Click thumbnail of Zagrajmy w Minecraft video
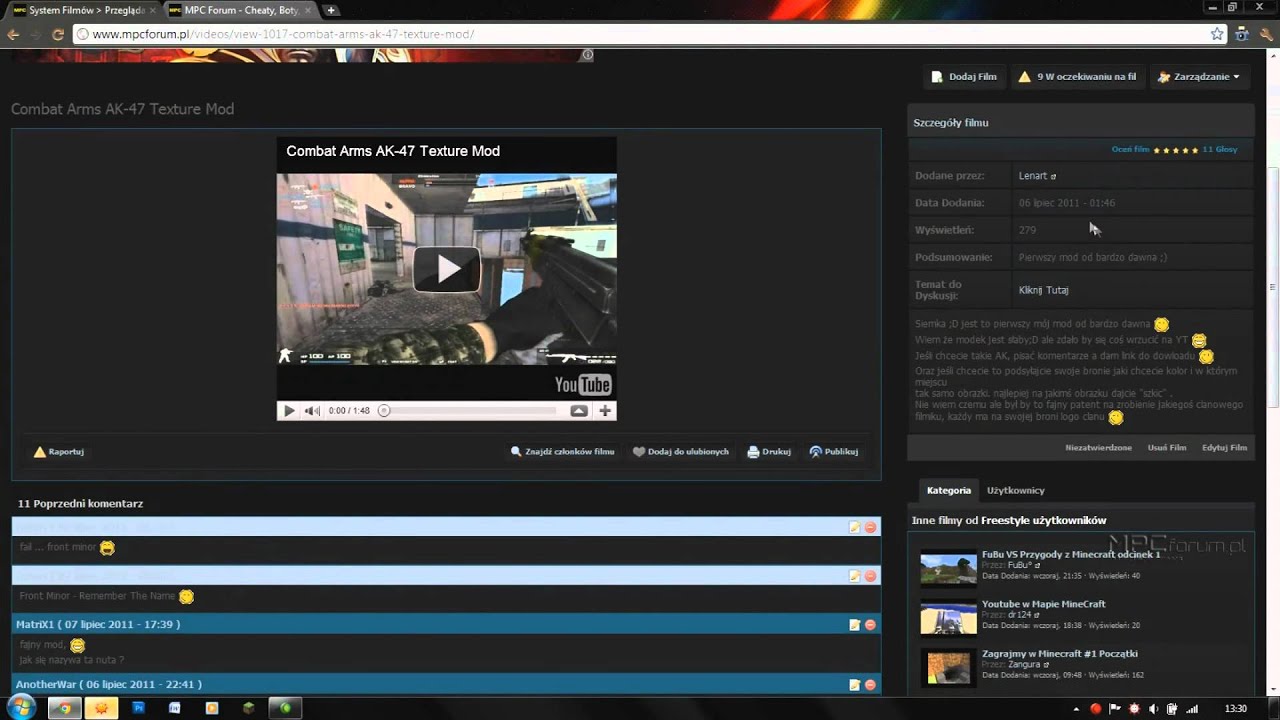Viewport: 1280px width, 720px height. pyautogui.click(x=948, y=668)
